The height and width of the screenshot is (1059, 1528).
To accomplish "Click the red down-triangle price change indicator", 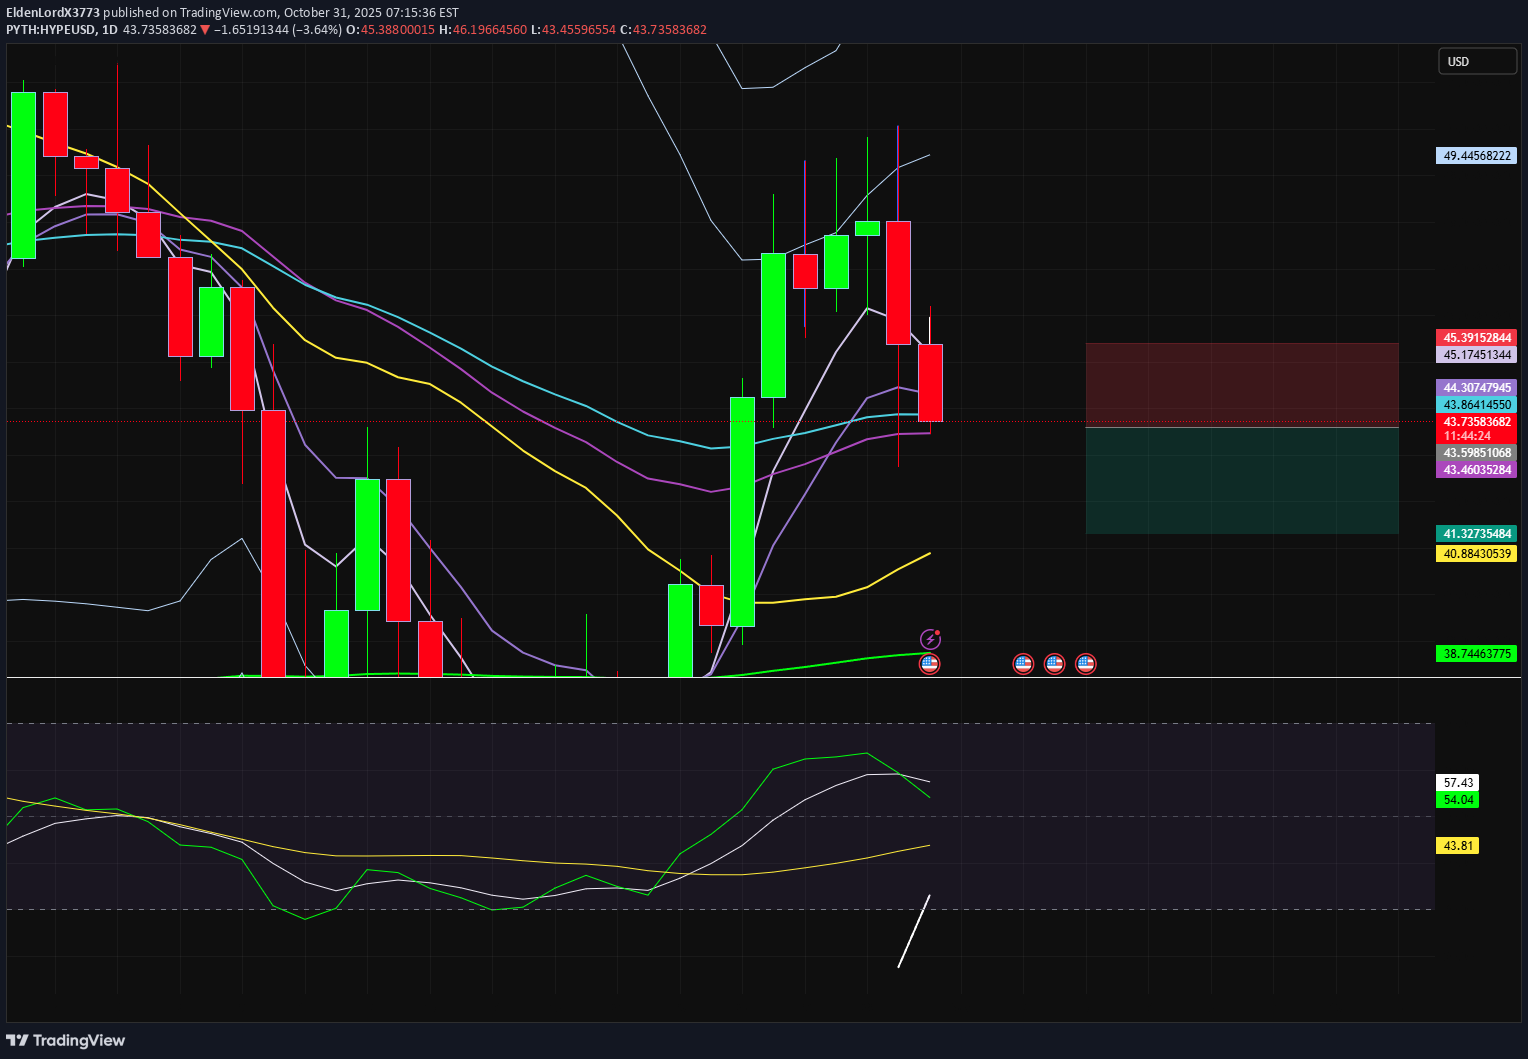I will 205,30.
